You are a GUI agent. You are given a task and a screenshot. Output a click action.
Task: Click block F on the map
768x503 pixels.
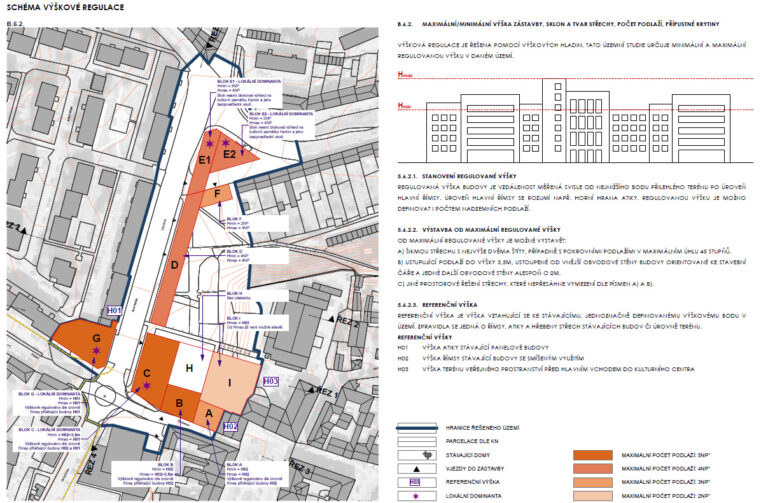pos(218,195)
